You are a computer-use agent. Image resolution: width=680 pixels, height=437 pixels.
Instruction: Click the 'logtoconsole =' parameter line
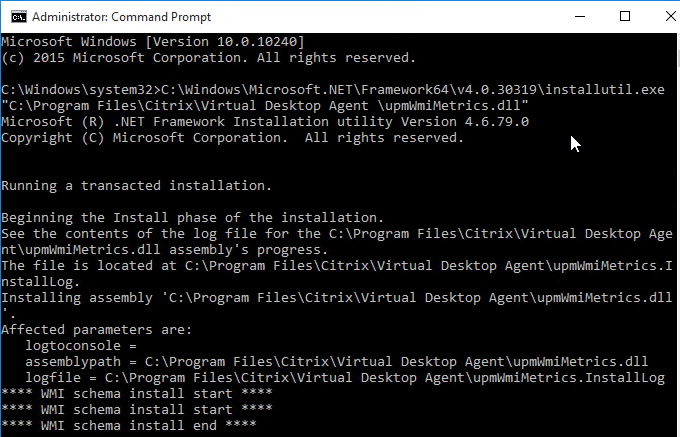(81, 346)
